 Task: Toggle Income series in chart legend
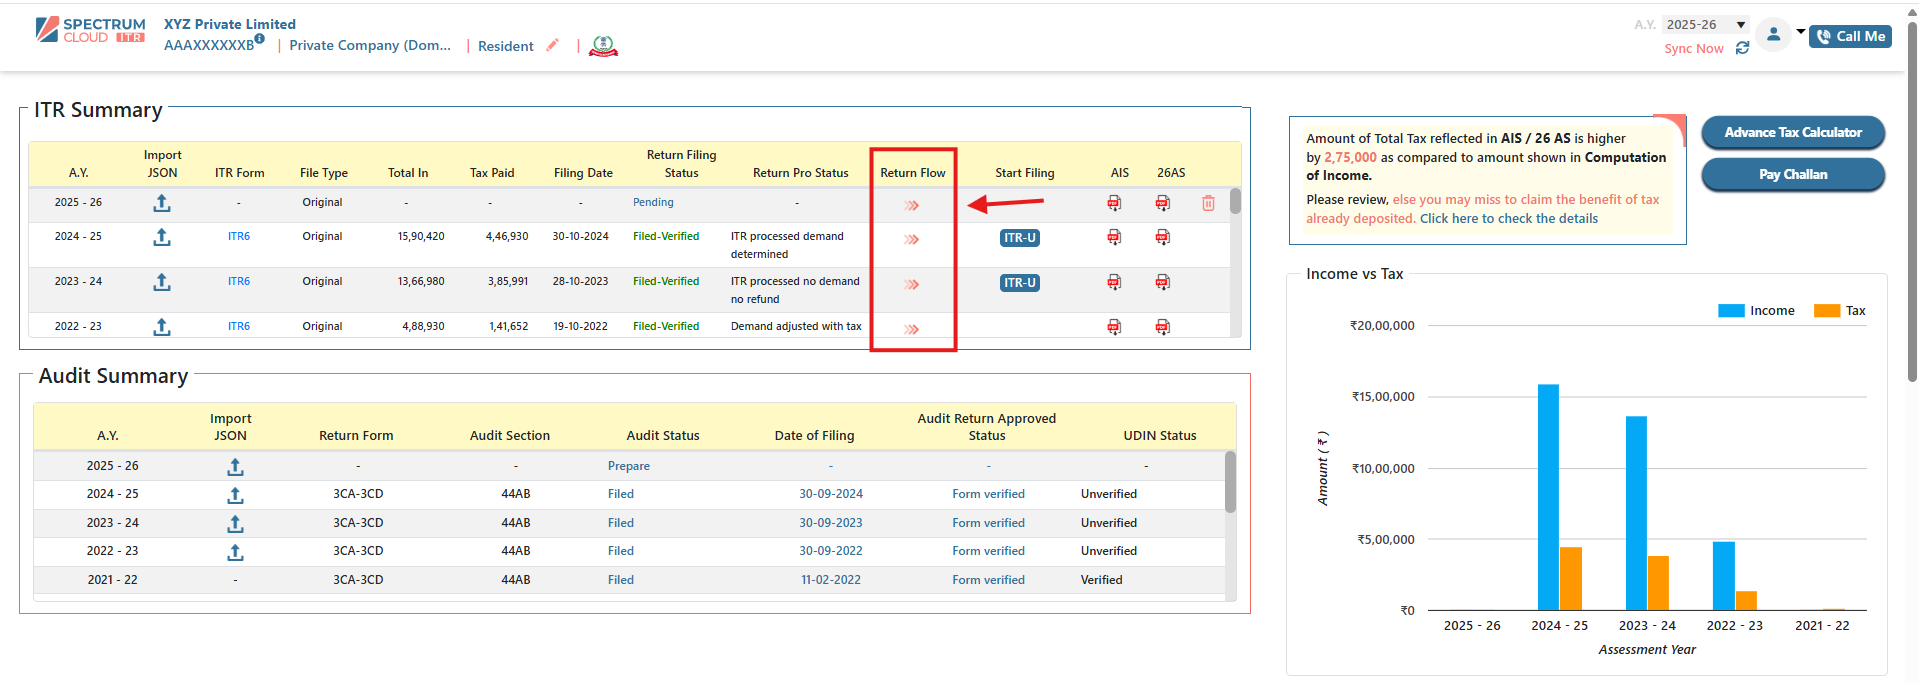click(1756, 311)
